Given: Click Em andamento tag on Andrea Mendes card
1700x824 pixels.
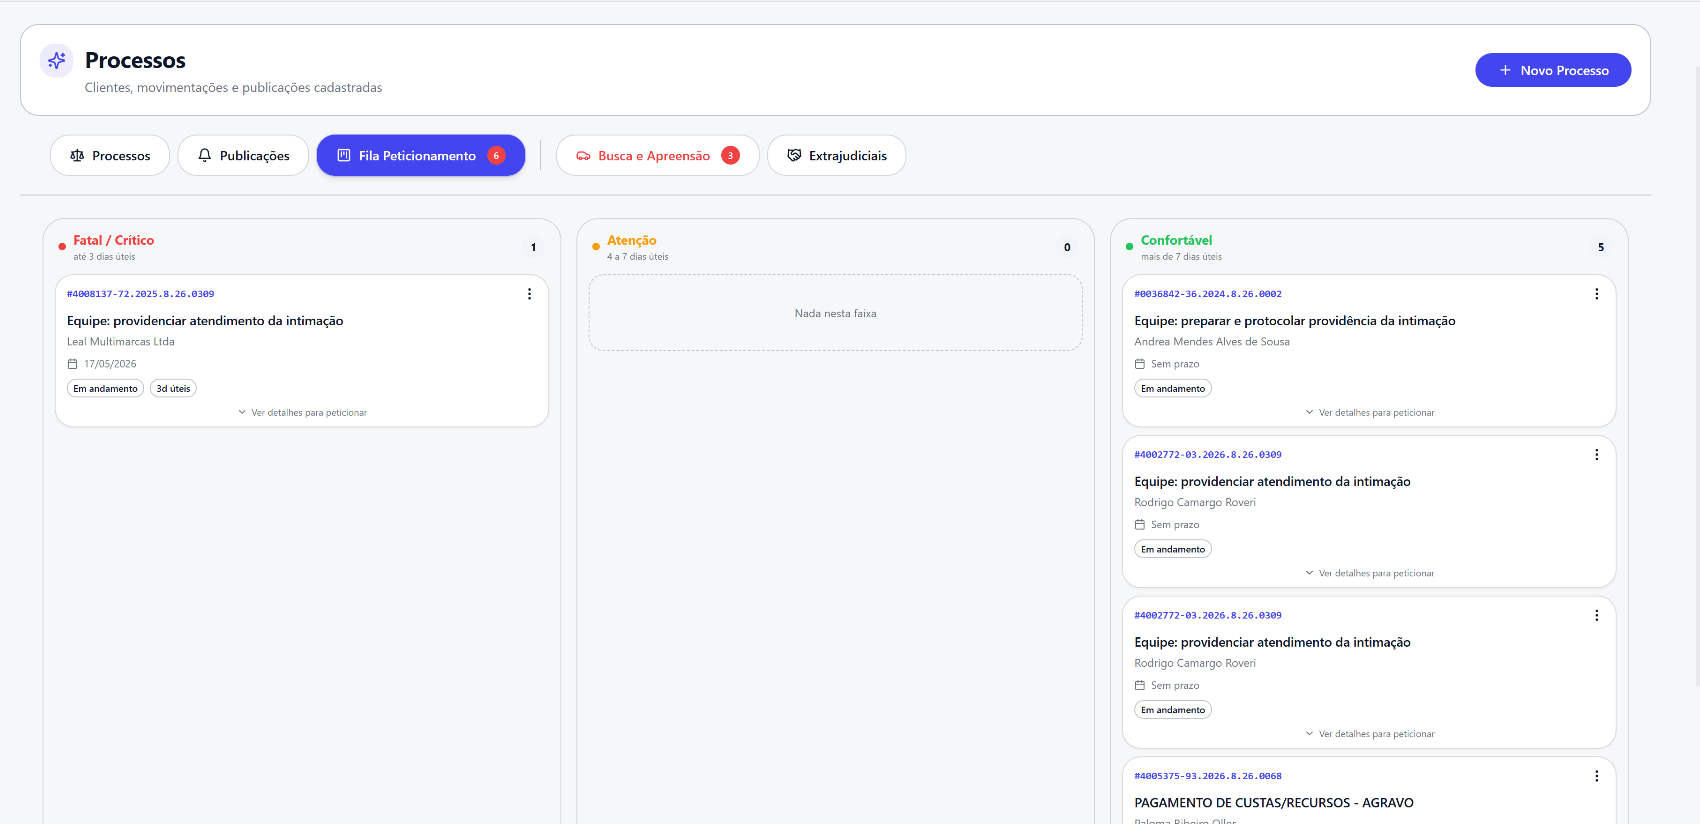Looking at the screenshot, I should [x=1173, y=388].
